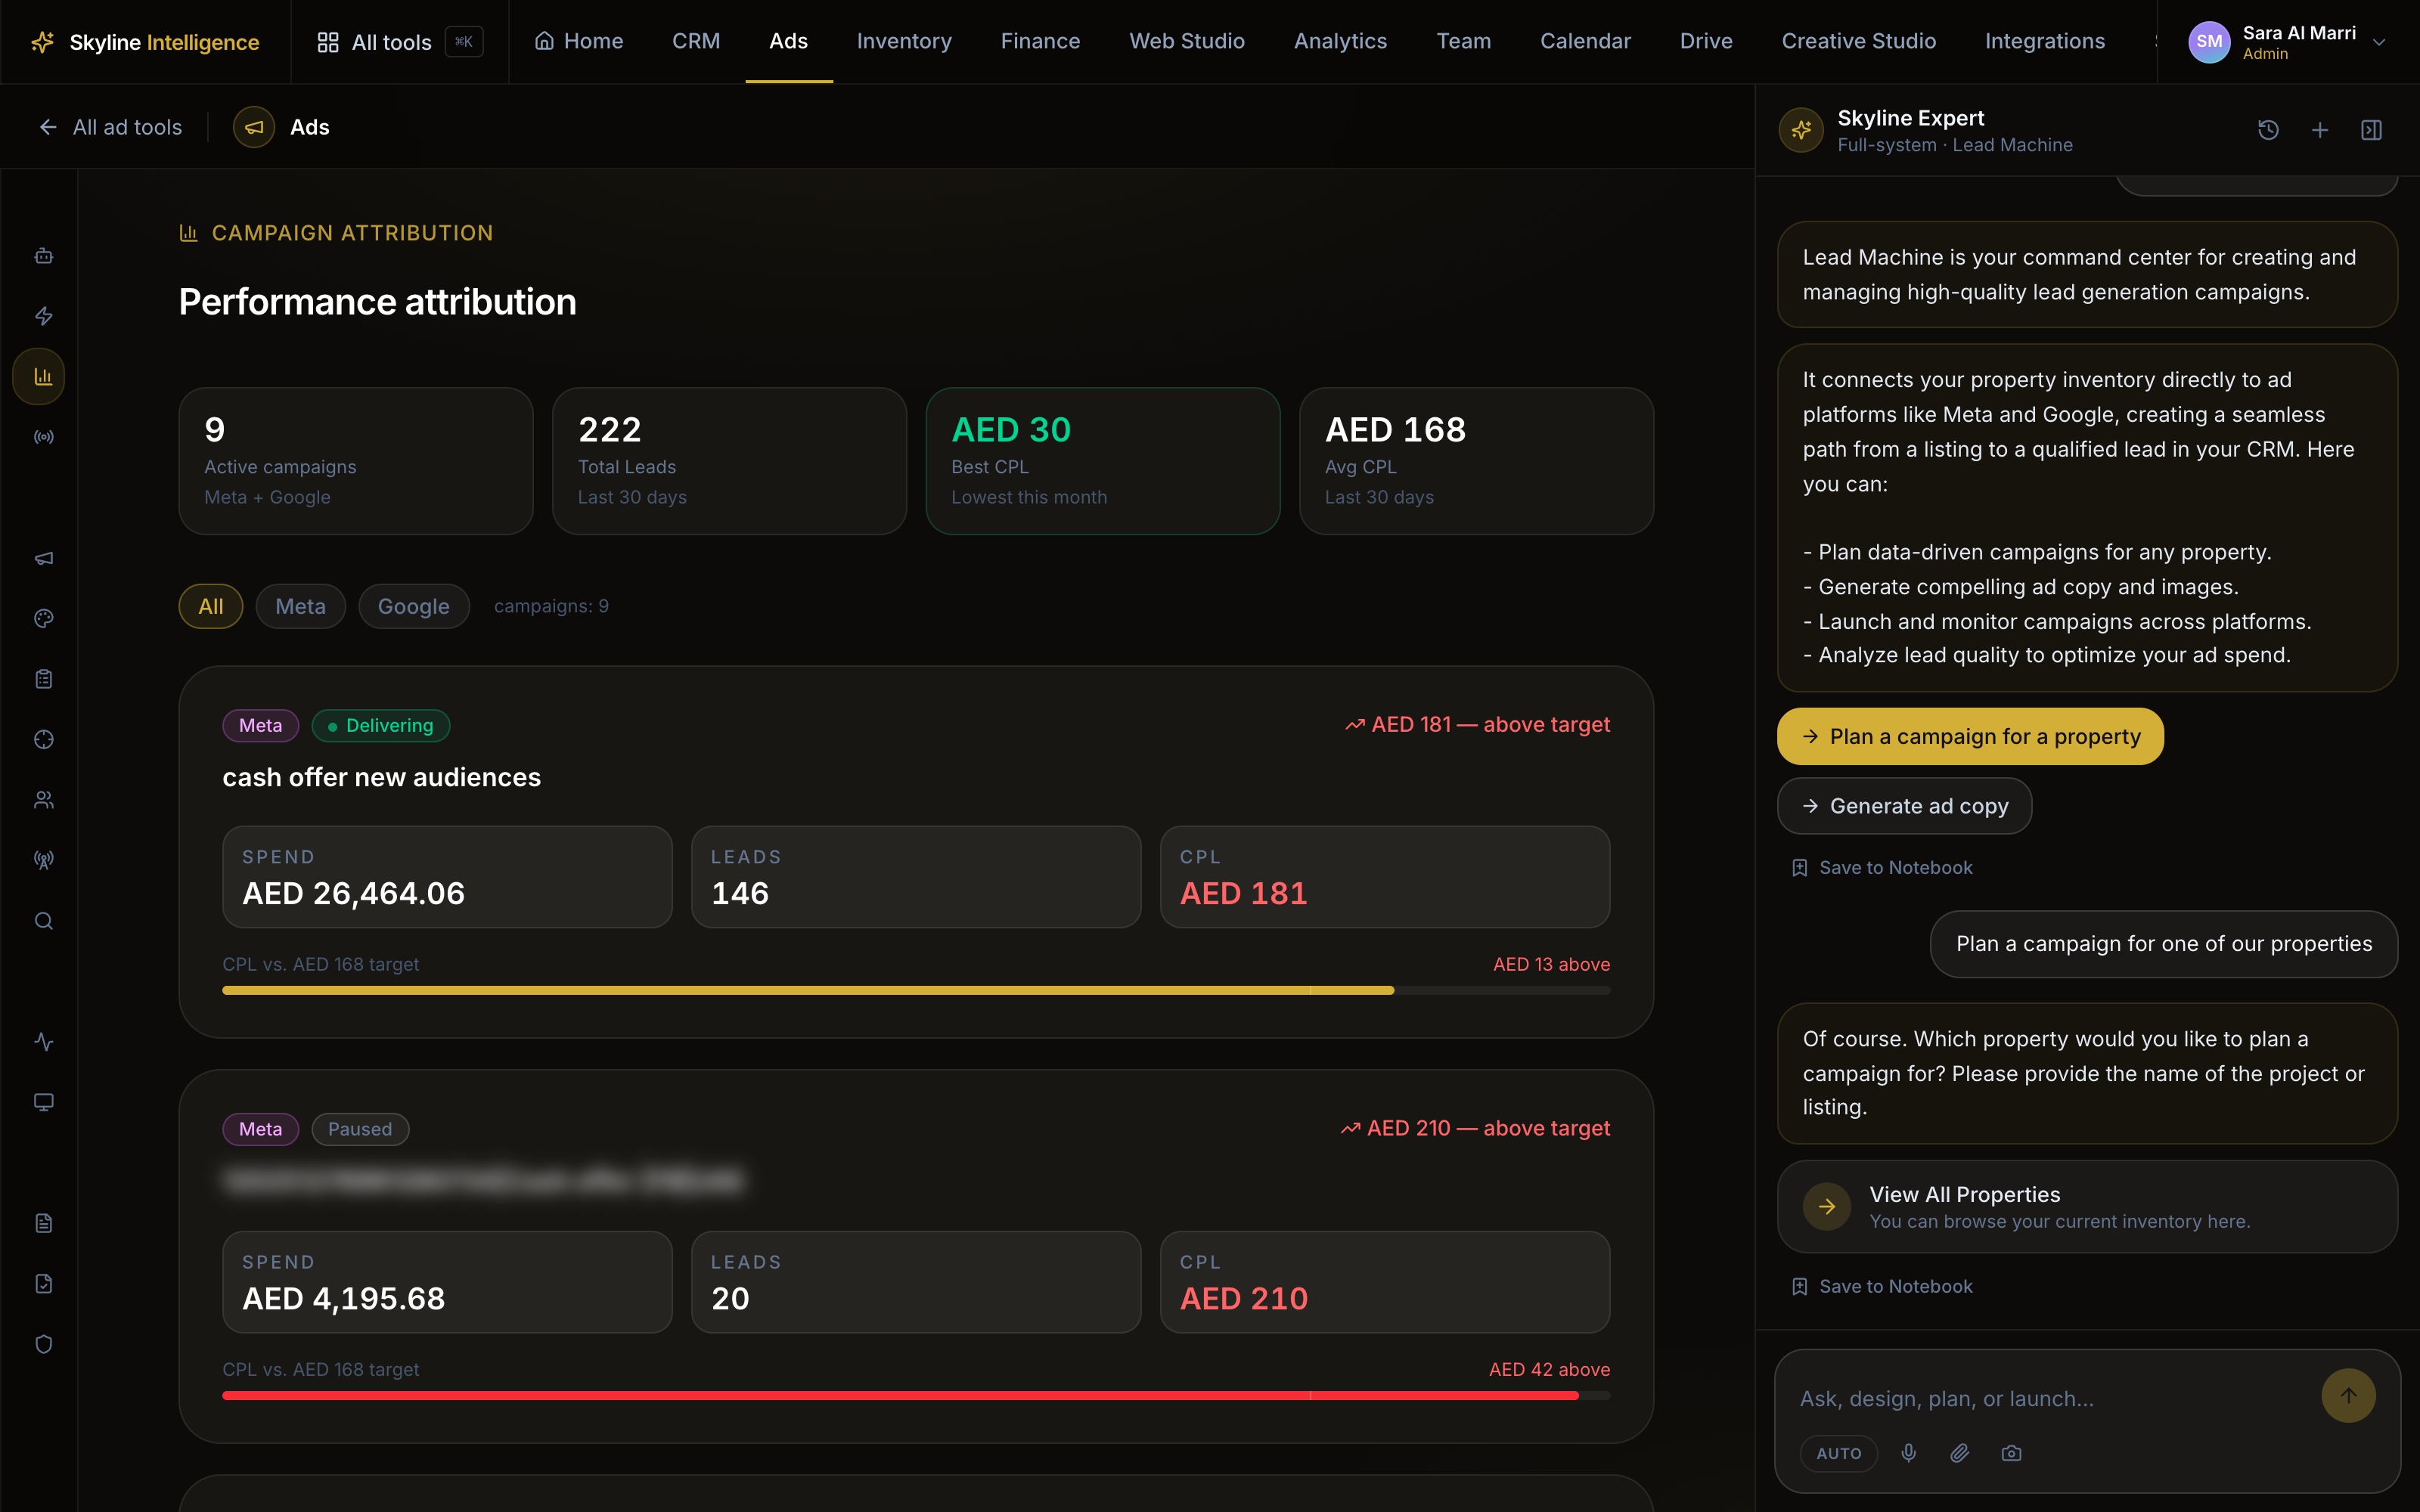Click the document checkmark sidebar icon
The height and width of the screenshot is (1512, 2420).
pos(43,1283)
